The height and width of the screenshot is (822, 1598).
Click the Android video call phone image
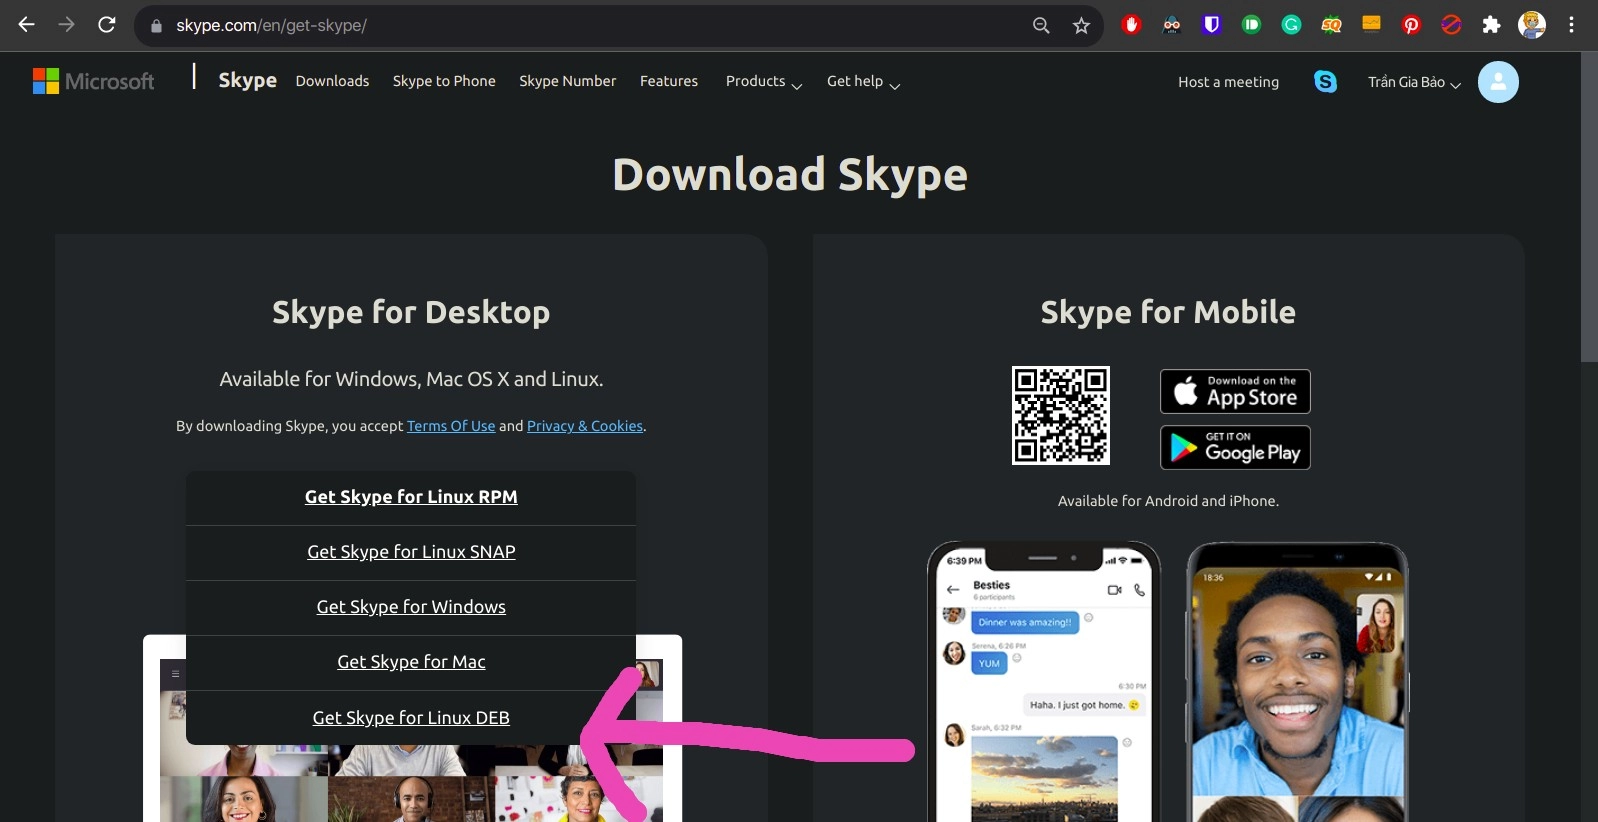pos(1298,682)
